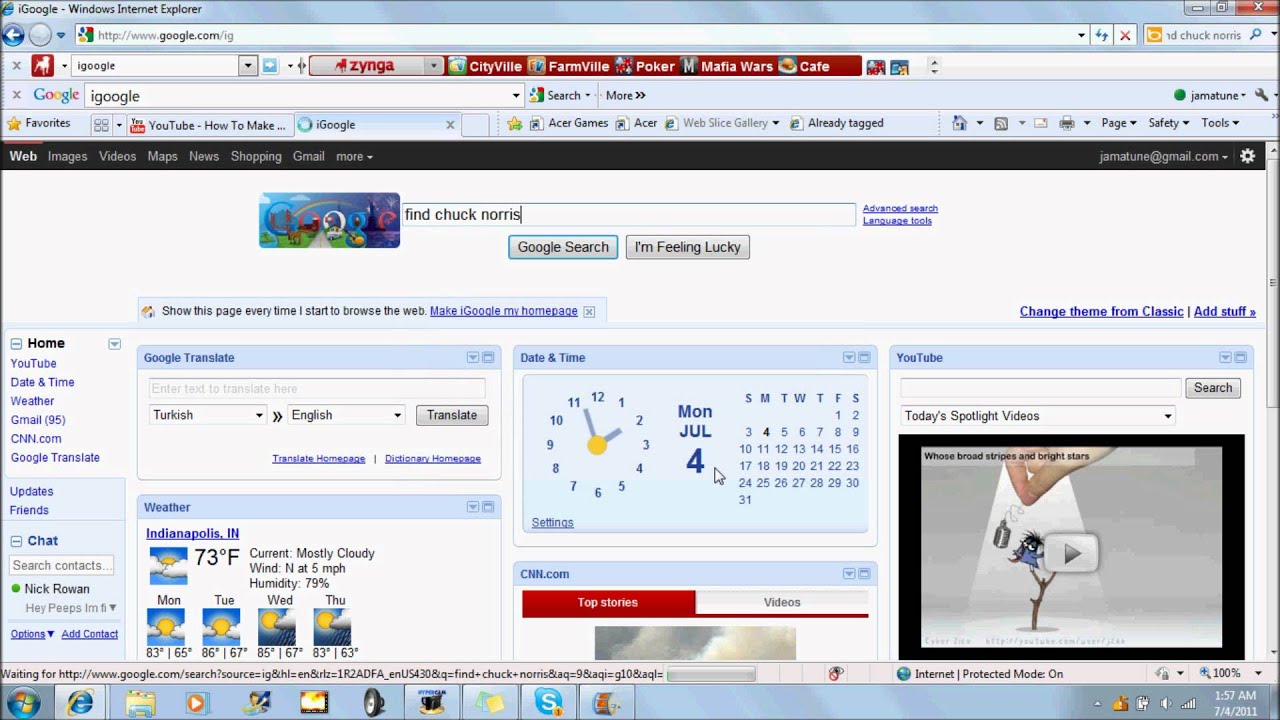Expand the jamatune@gmail.com account menu

point(1164,156)
